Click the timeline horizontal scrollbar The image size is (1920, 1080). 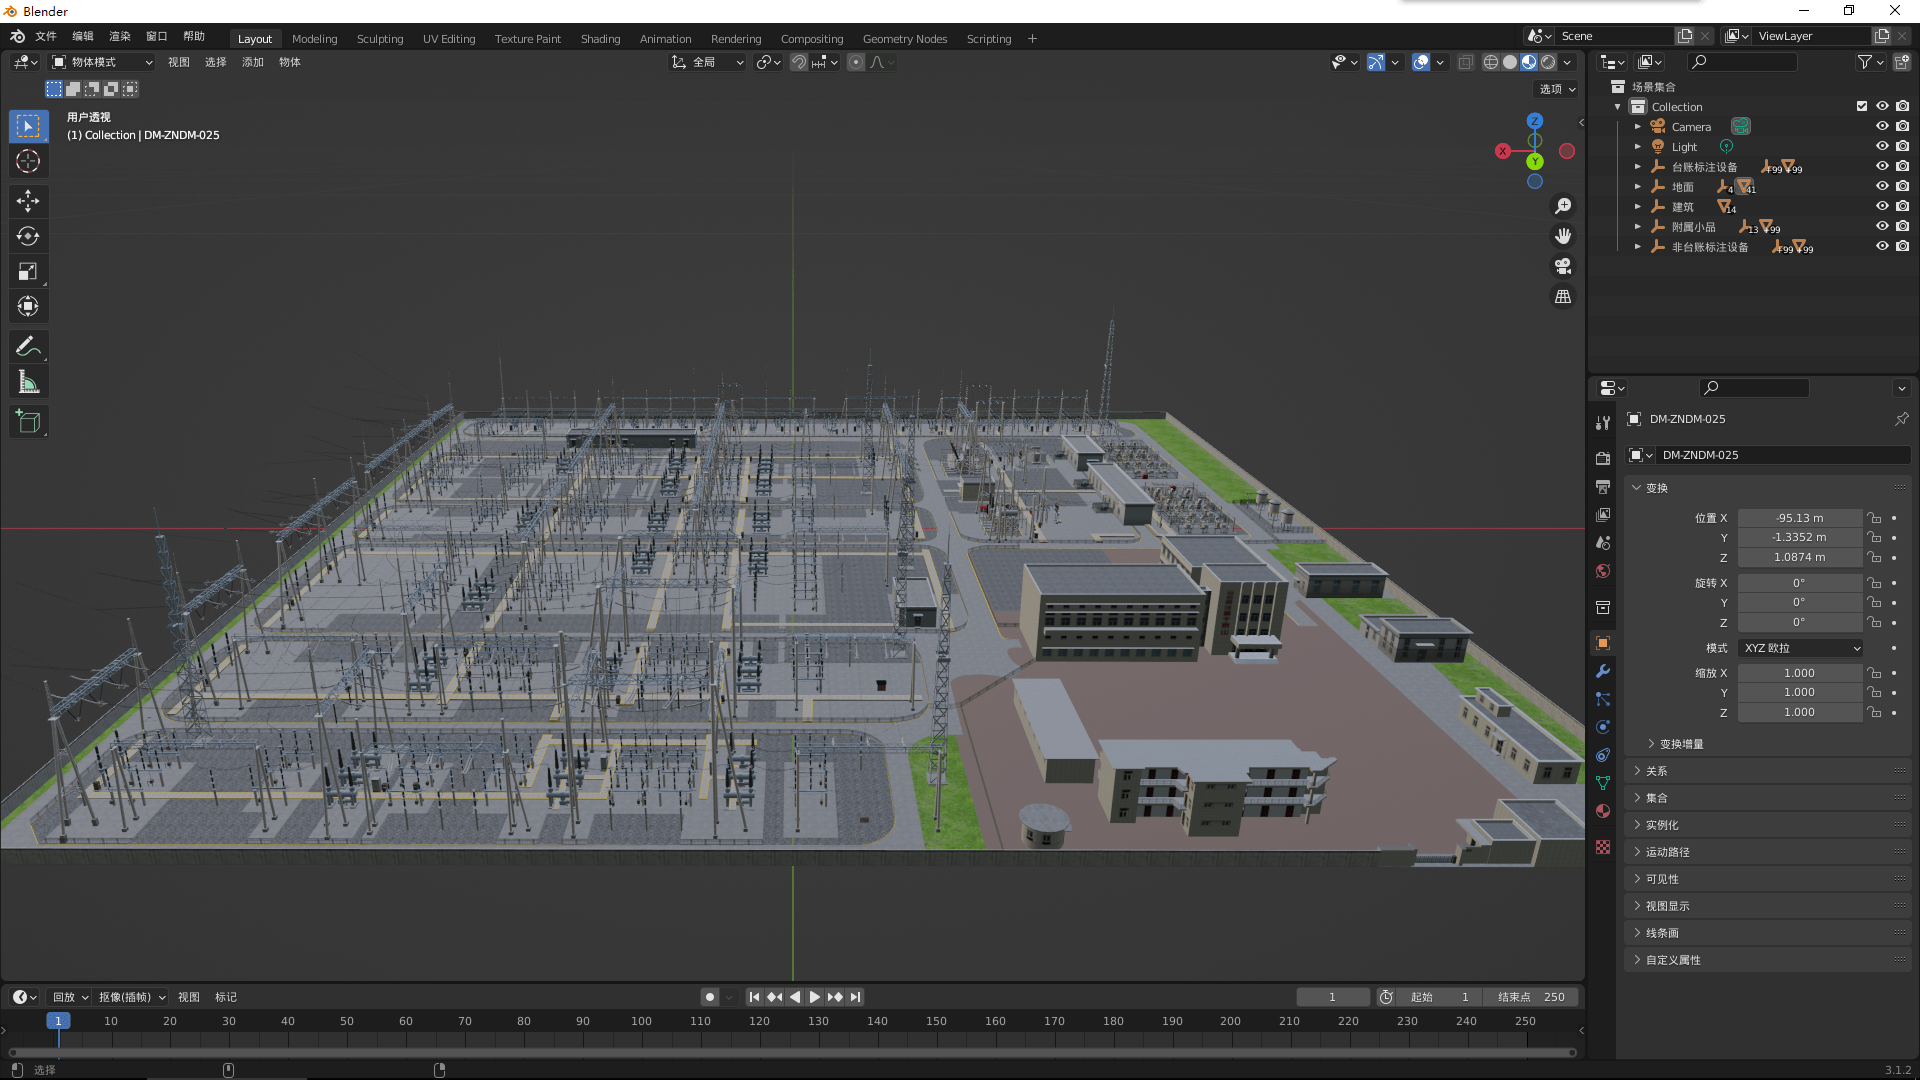(792, 1052)
